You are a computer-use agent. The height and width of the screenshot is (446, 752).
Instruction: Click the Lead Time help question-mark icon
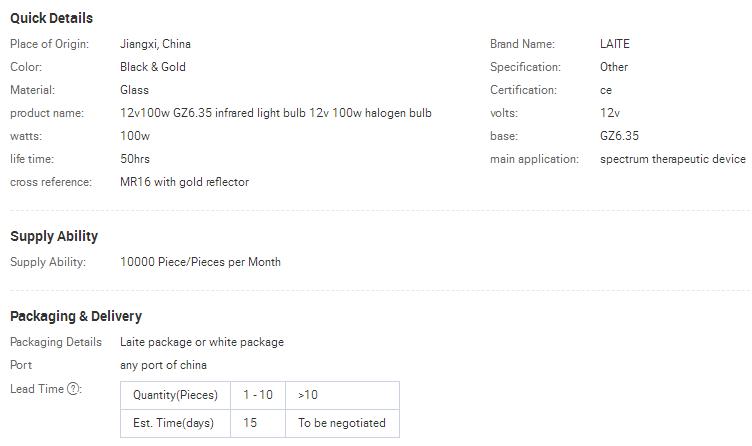74,389
